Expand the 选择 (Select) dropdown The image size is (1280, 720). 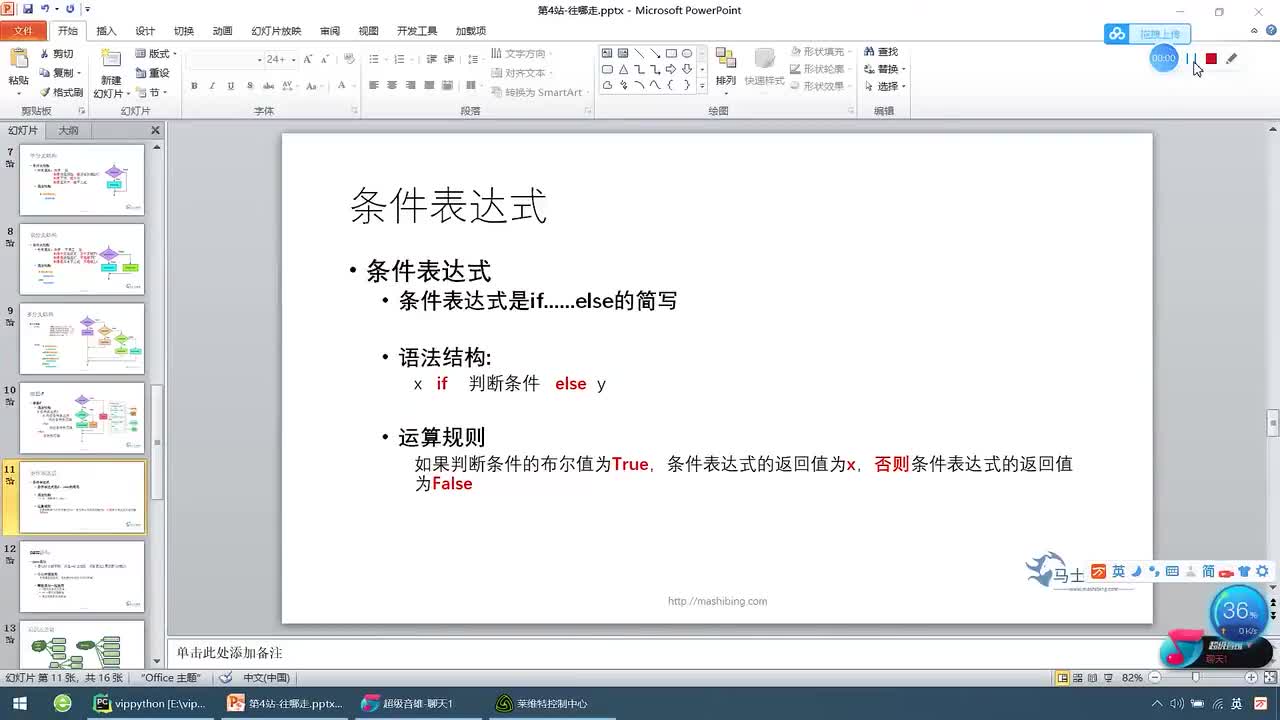coord(885,87)
